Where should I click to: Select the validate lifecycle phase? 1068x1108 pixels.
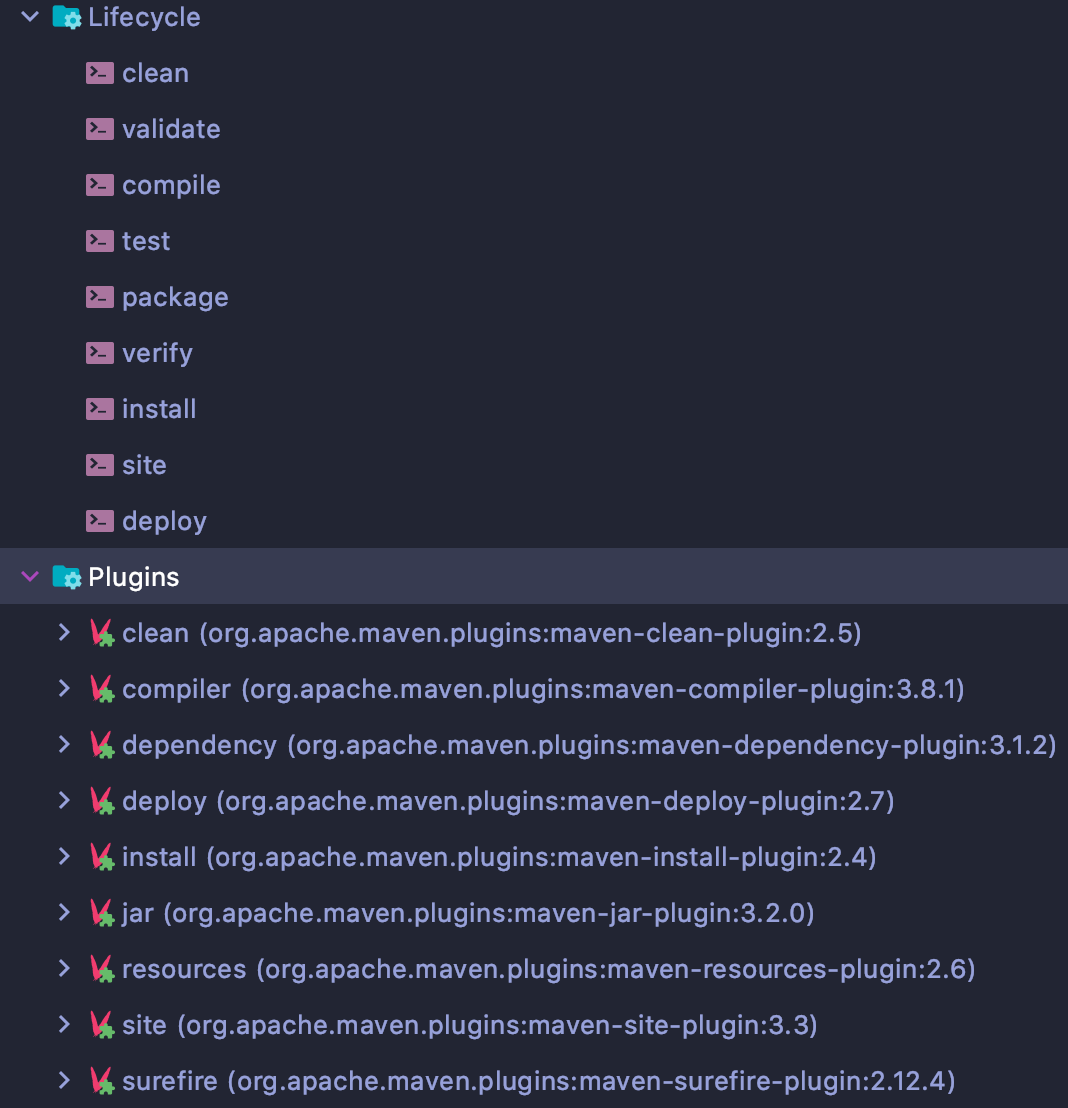171,129
